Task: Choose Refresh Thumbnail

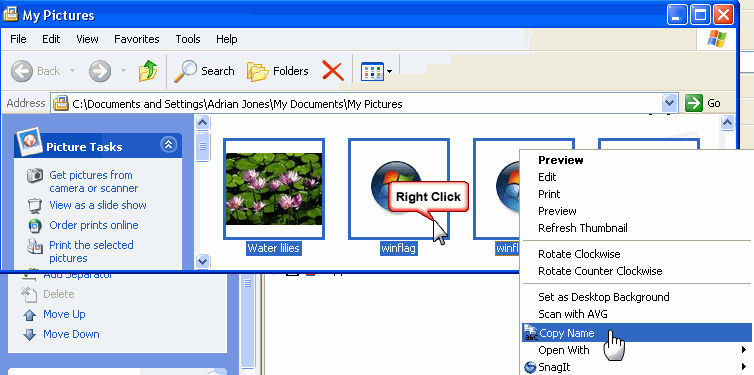Action: pyautogui.click(x=583, y=228)
